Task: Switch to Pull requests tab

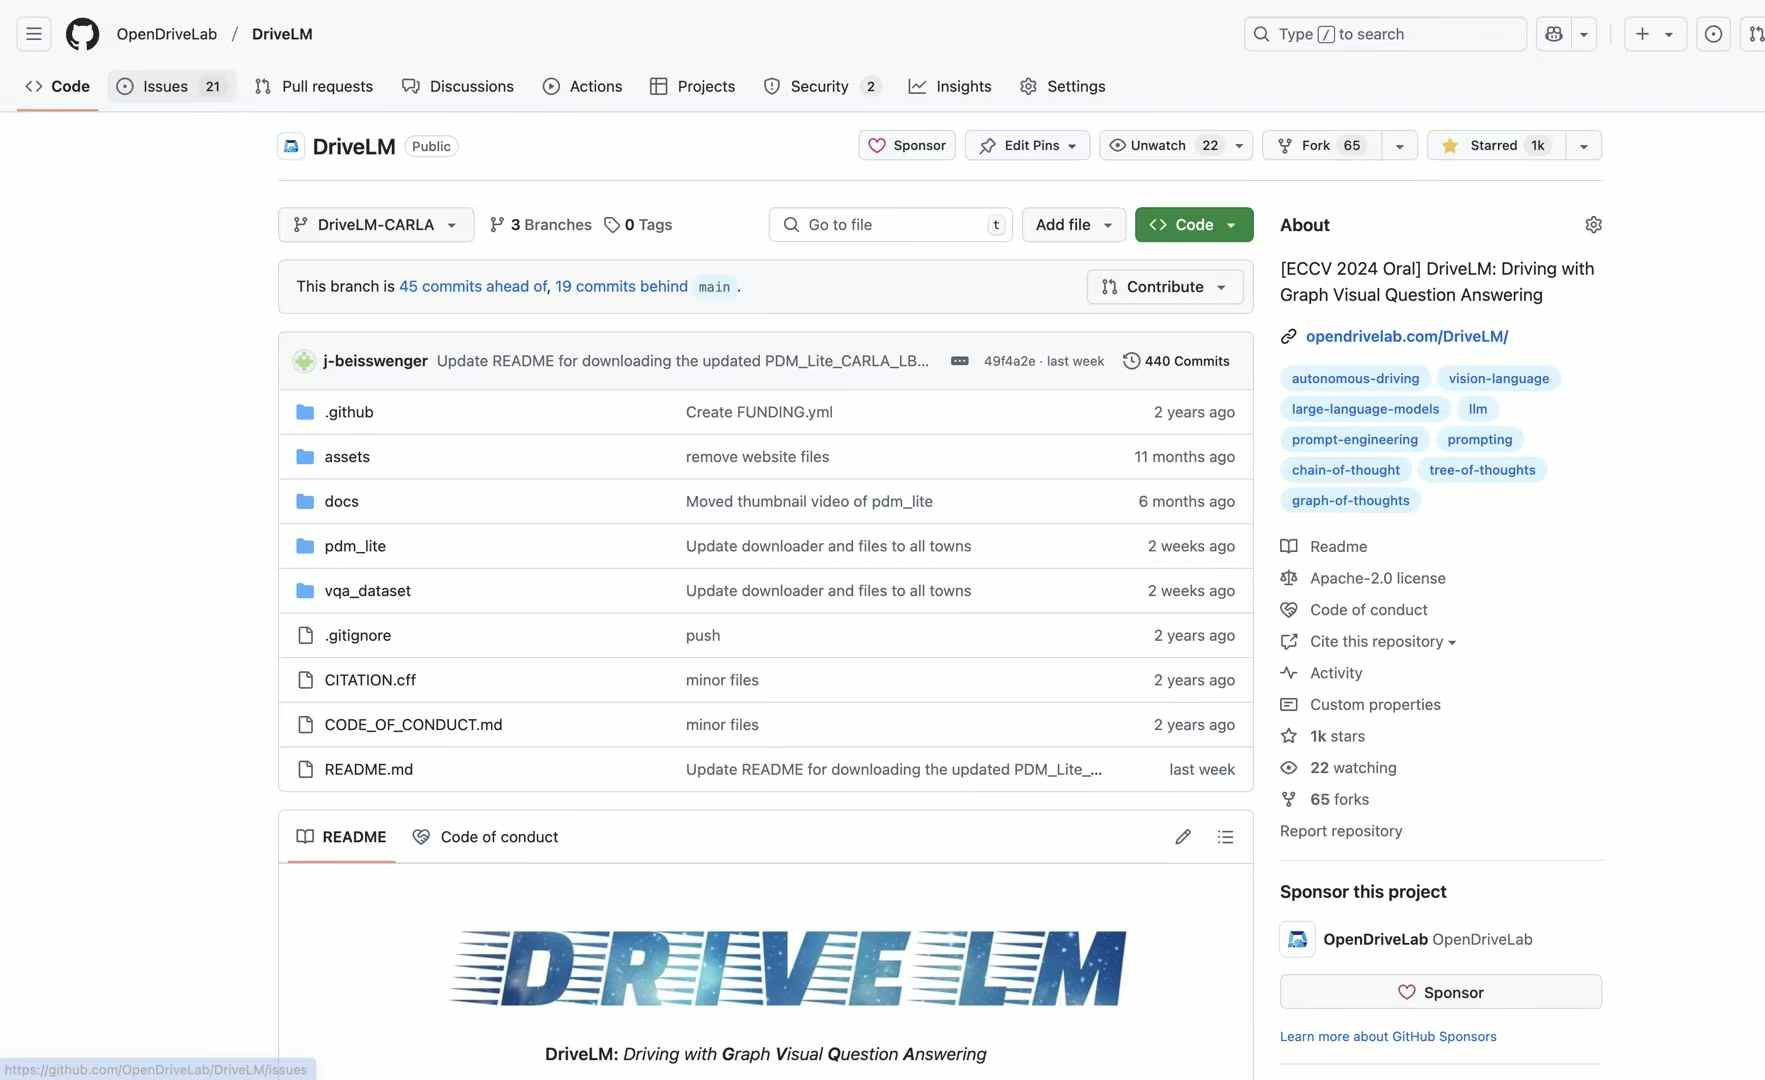Action: tap(314, 86)
